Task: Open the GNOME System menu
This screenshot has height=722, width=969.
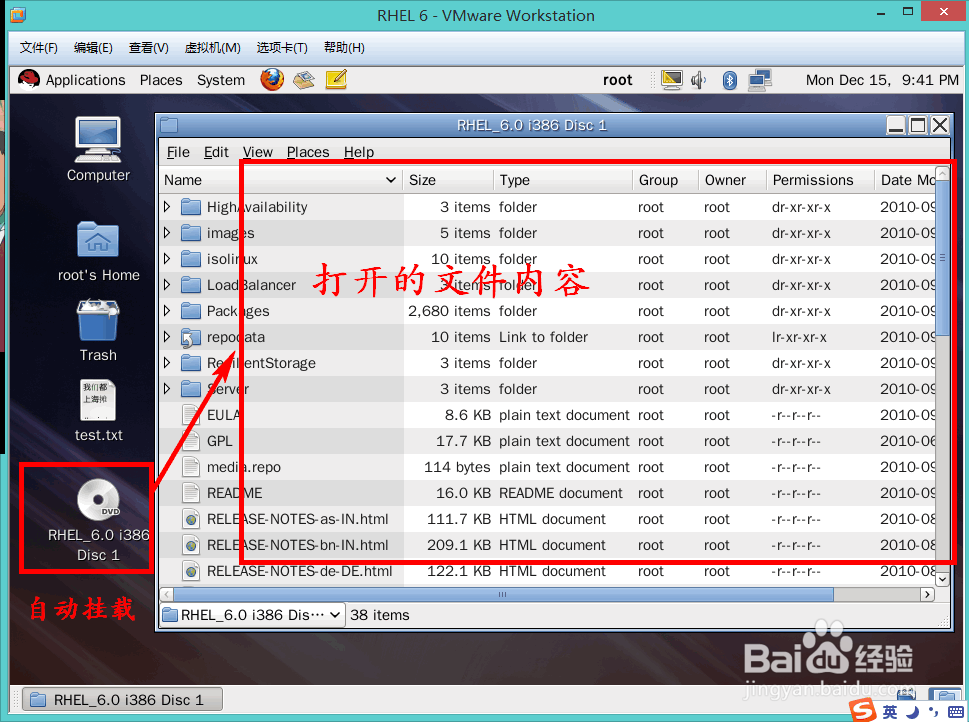Action: (x=221, y=80)
